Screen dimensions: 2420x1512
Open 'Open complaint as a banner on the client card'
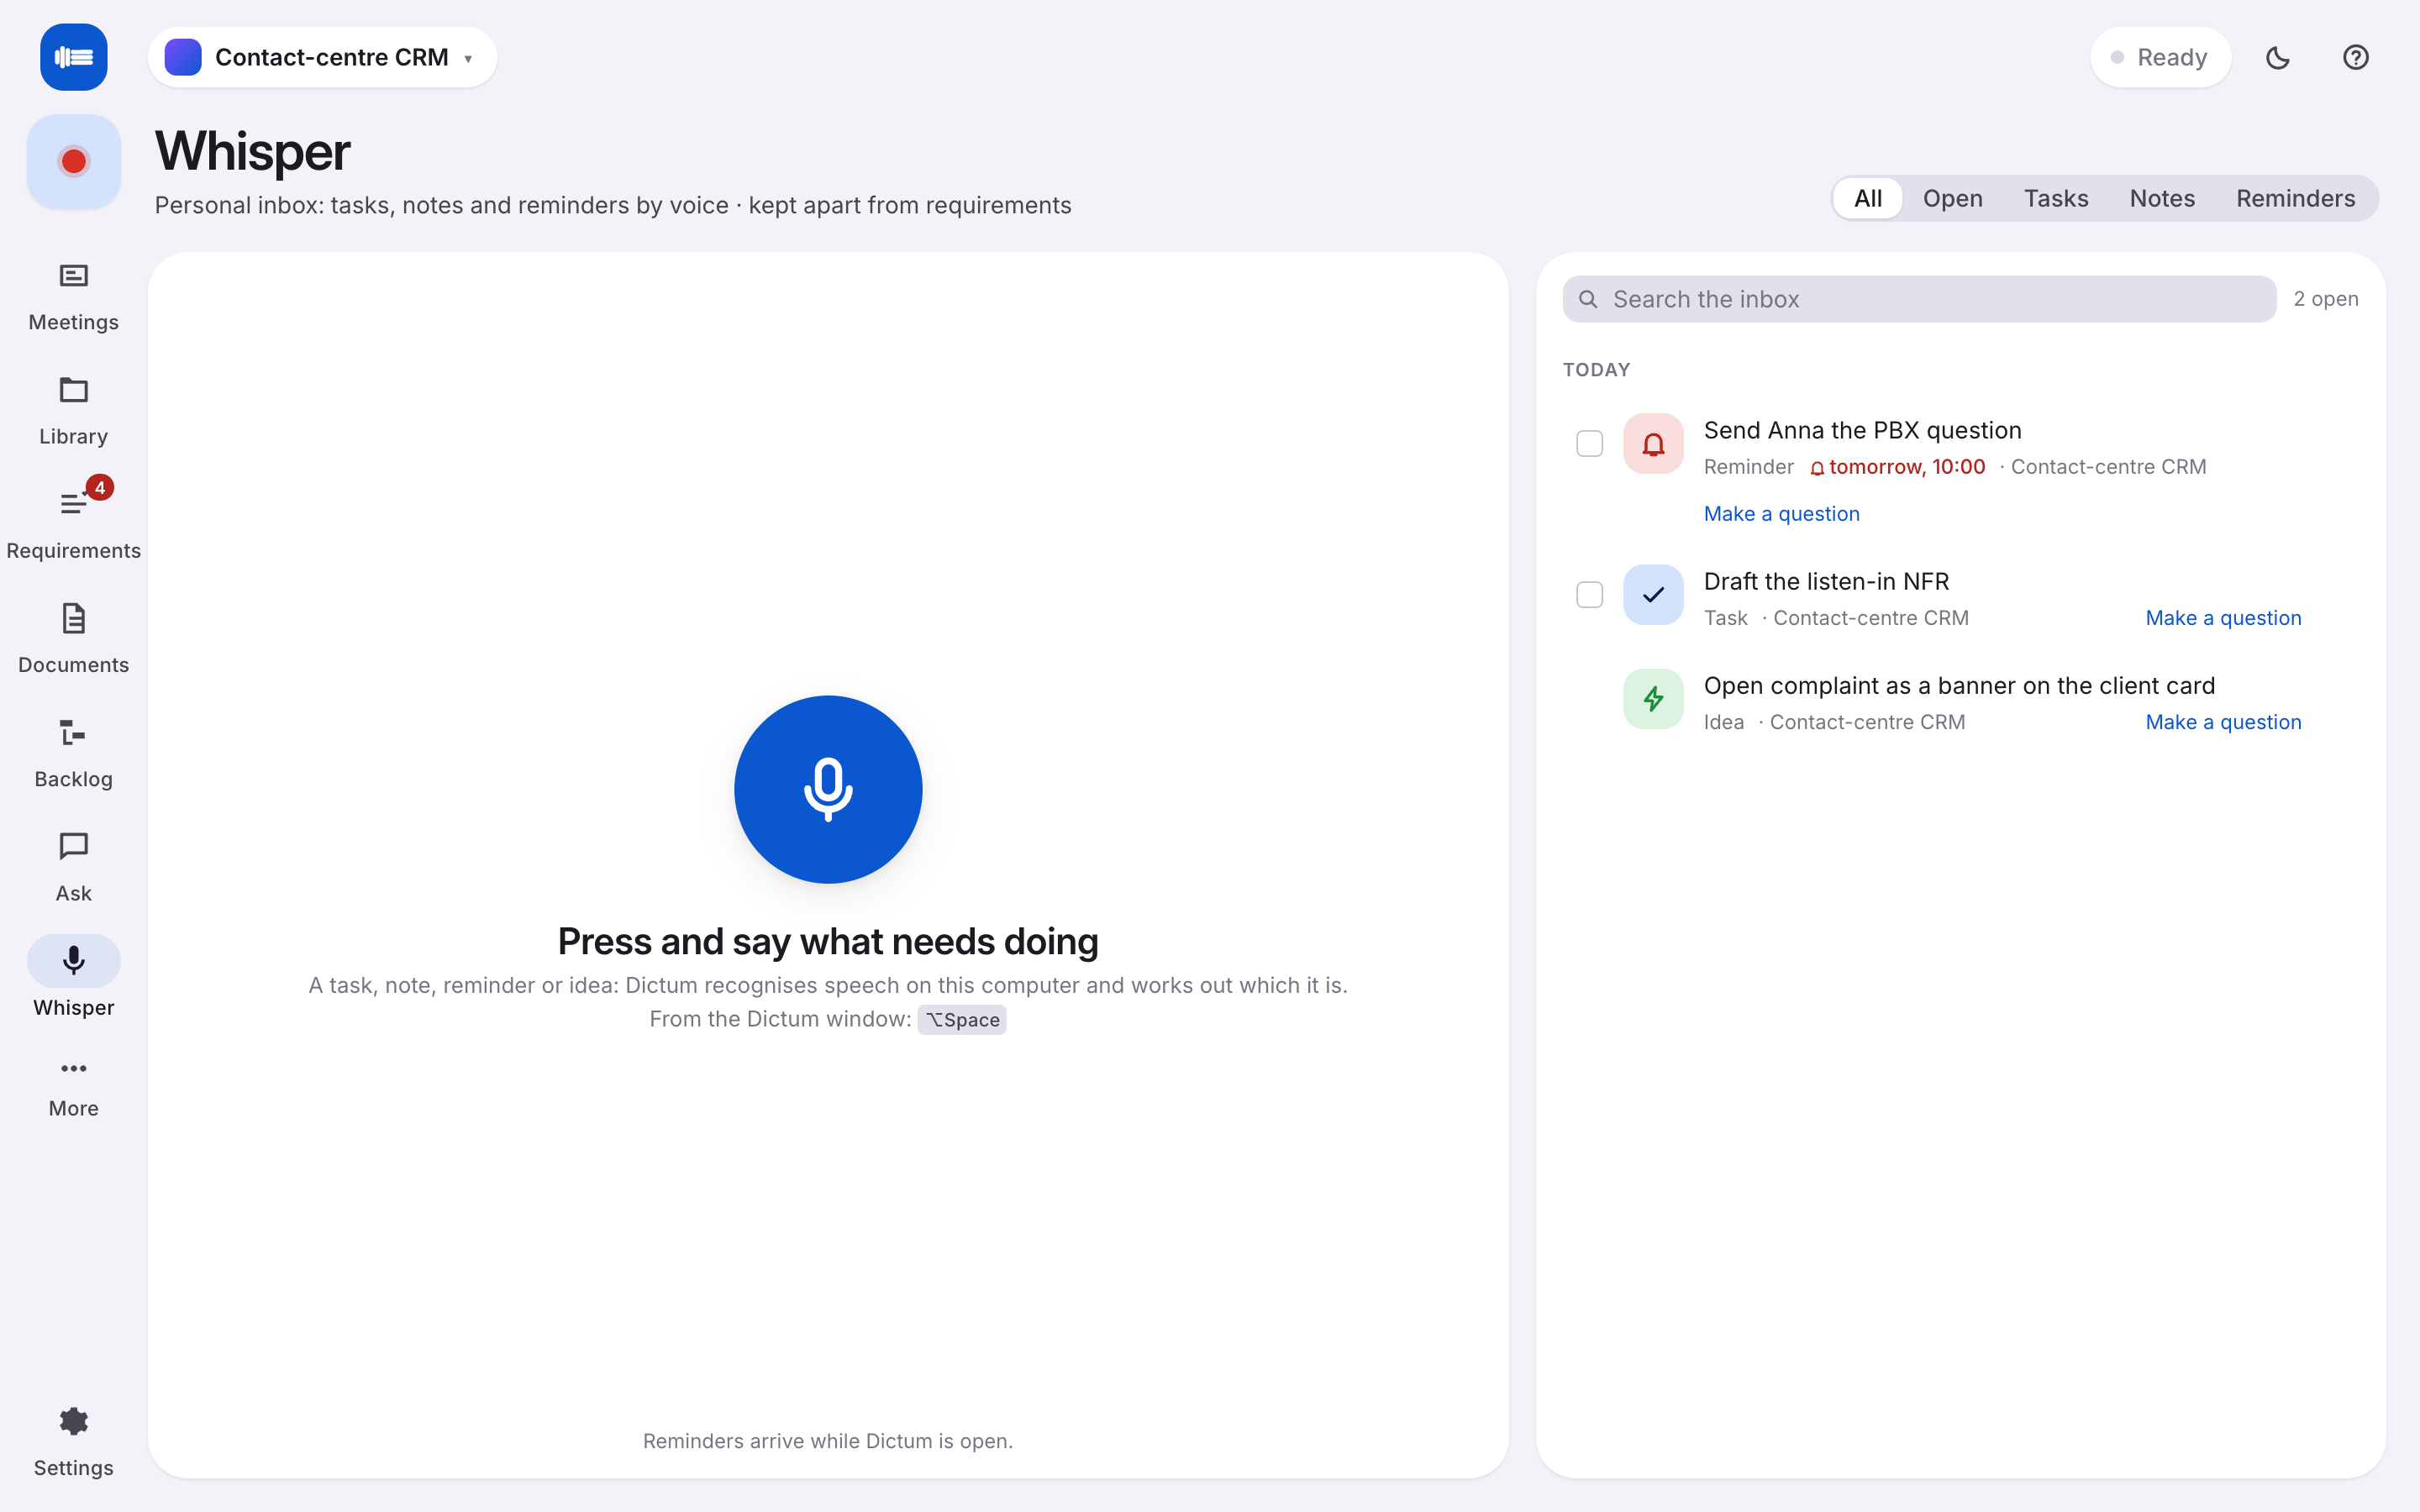coord(1959,685)
